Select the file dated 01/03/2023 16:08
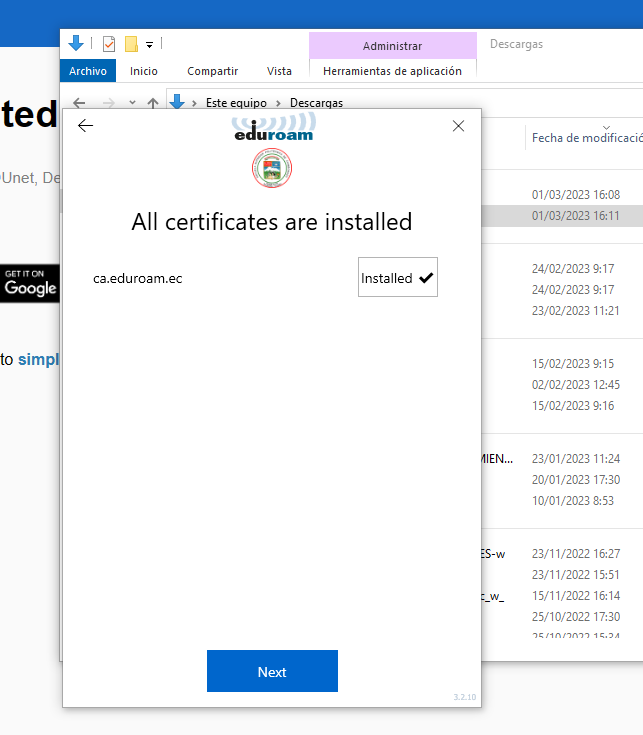643x735 pixels. click(x=576, y=195)
